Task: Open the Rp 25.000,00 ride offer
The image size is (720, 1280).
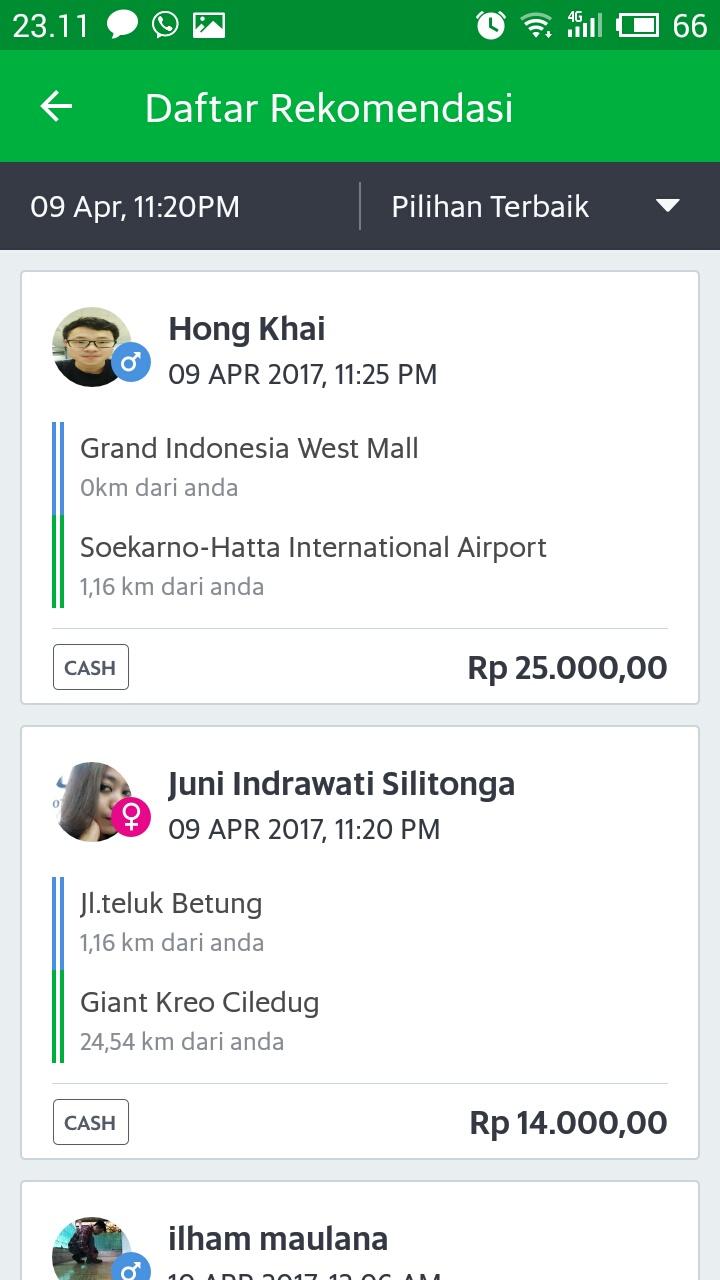Action: tap(567, 668)
